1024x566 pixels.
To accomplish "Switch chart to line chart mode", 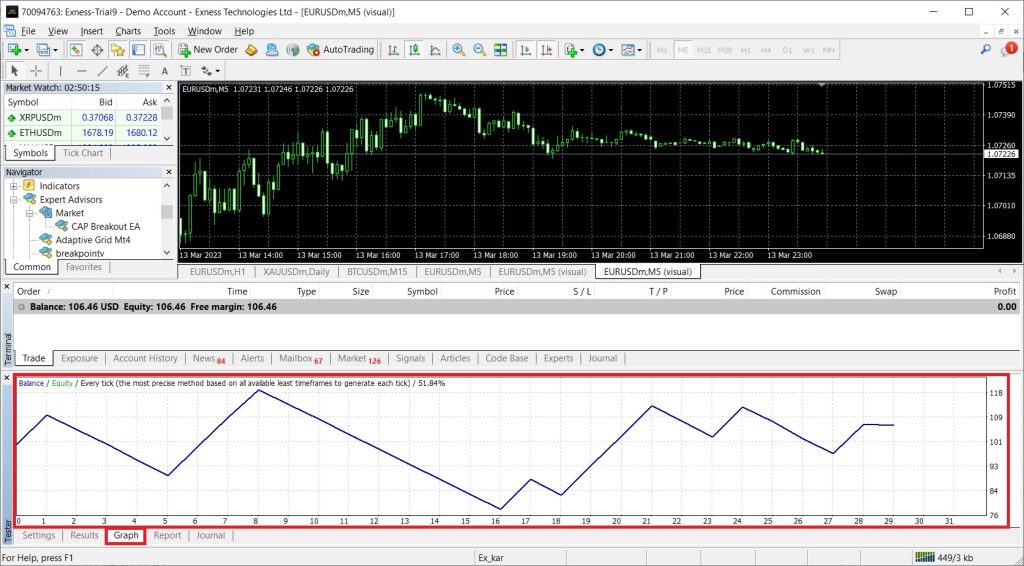I will 435,50.
